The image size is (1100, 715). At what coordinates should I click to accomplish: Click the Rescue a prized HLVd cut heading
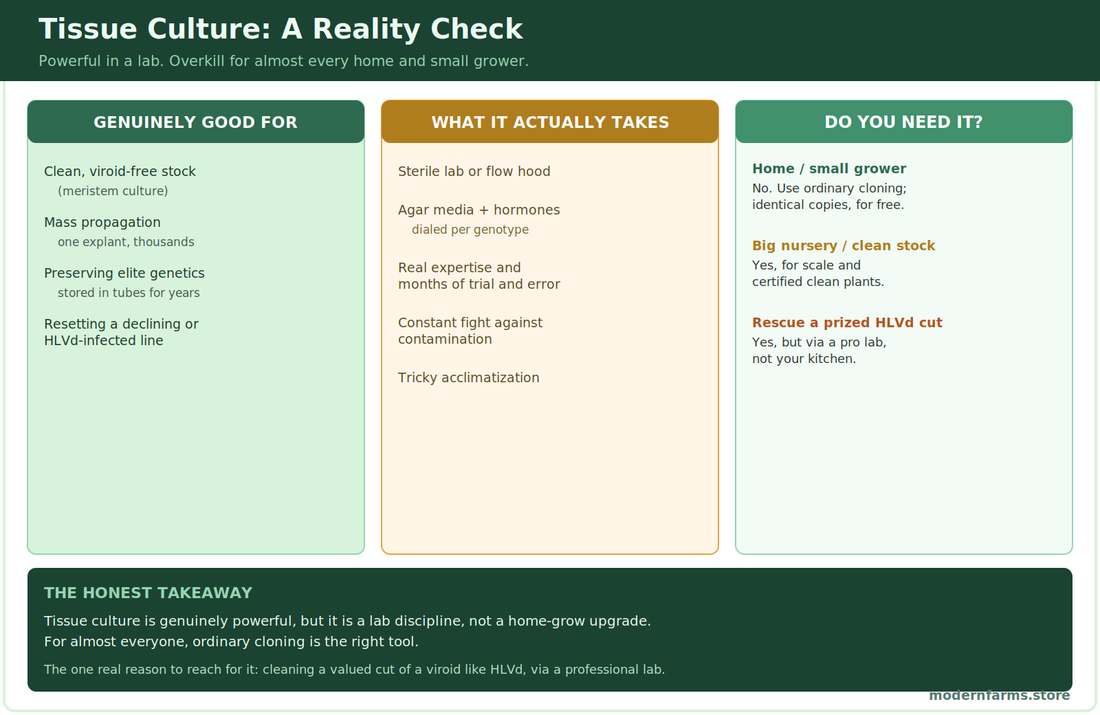point(847,323)
